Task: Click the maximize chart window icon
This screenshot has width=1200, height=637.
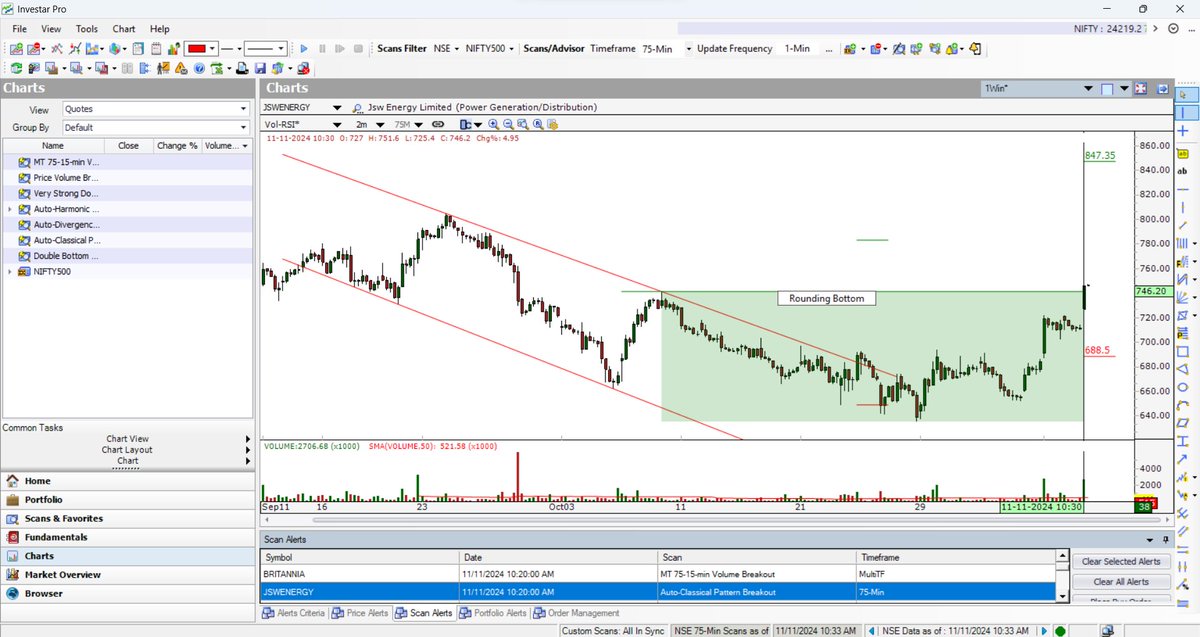Action: point(1140,89)
